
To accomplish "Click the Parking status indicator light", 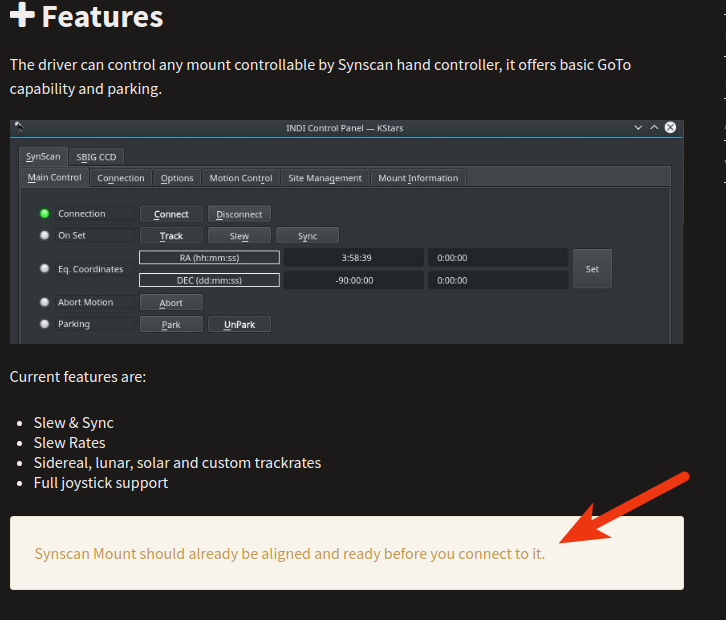I will 44,324.
